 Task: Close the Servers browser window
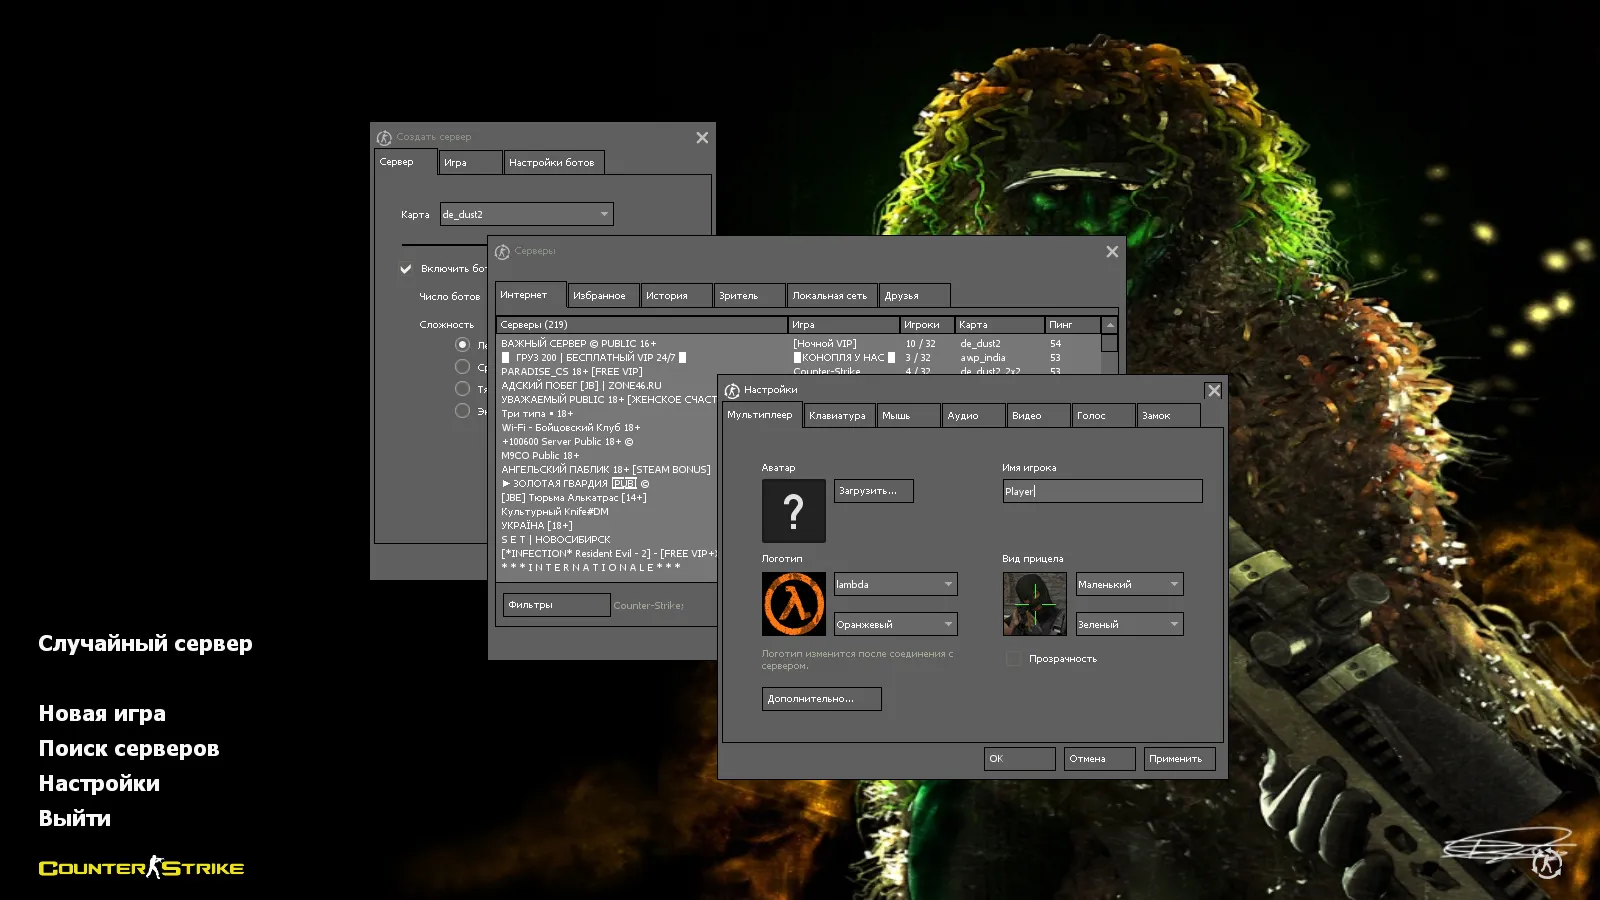tap(1112, 252)
